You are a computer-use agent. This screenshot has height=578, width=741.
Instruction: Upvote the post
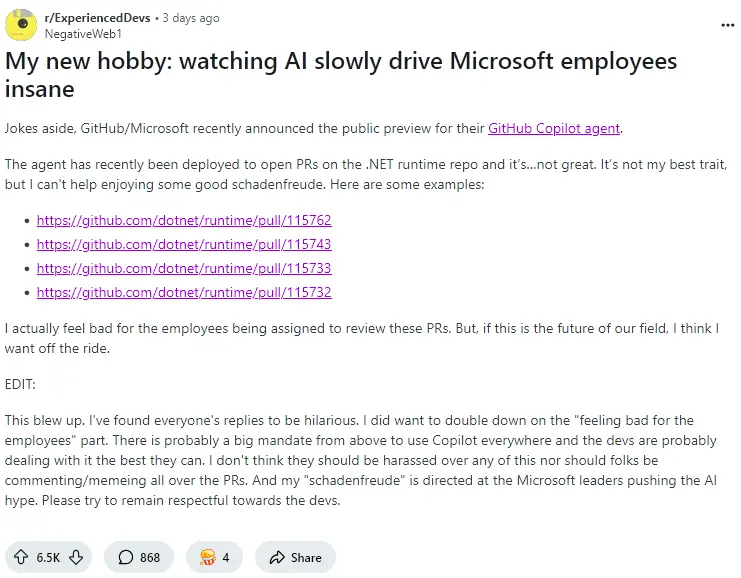tap(21, 557)
